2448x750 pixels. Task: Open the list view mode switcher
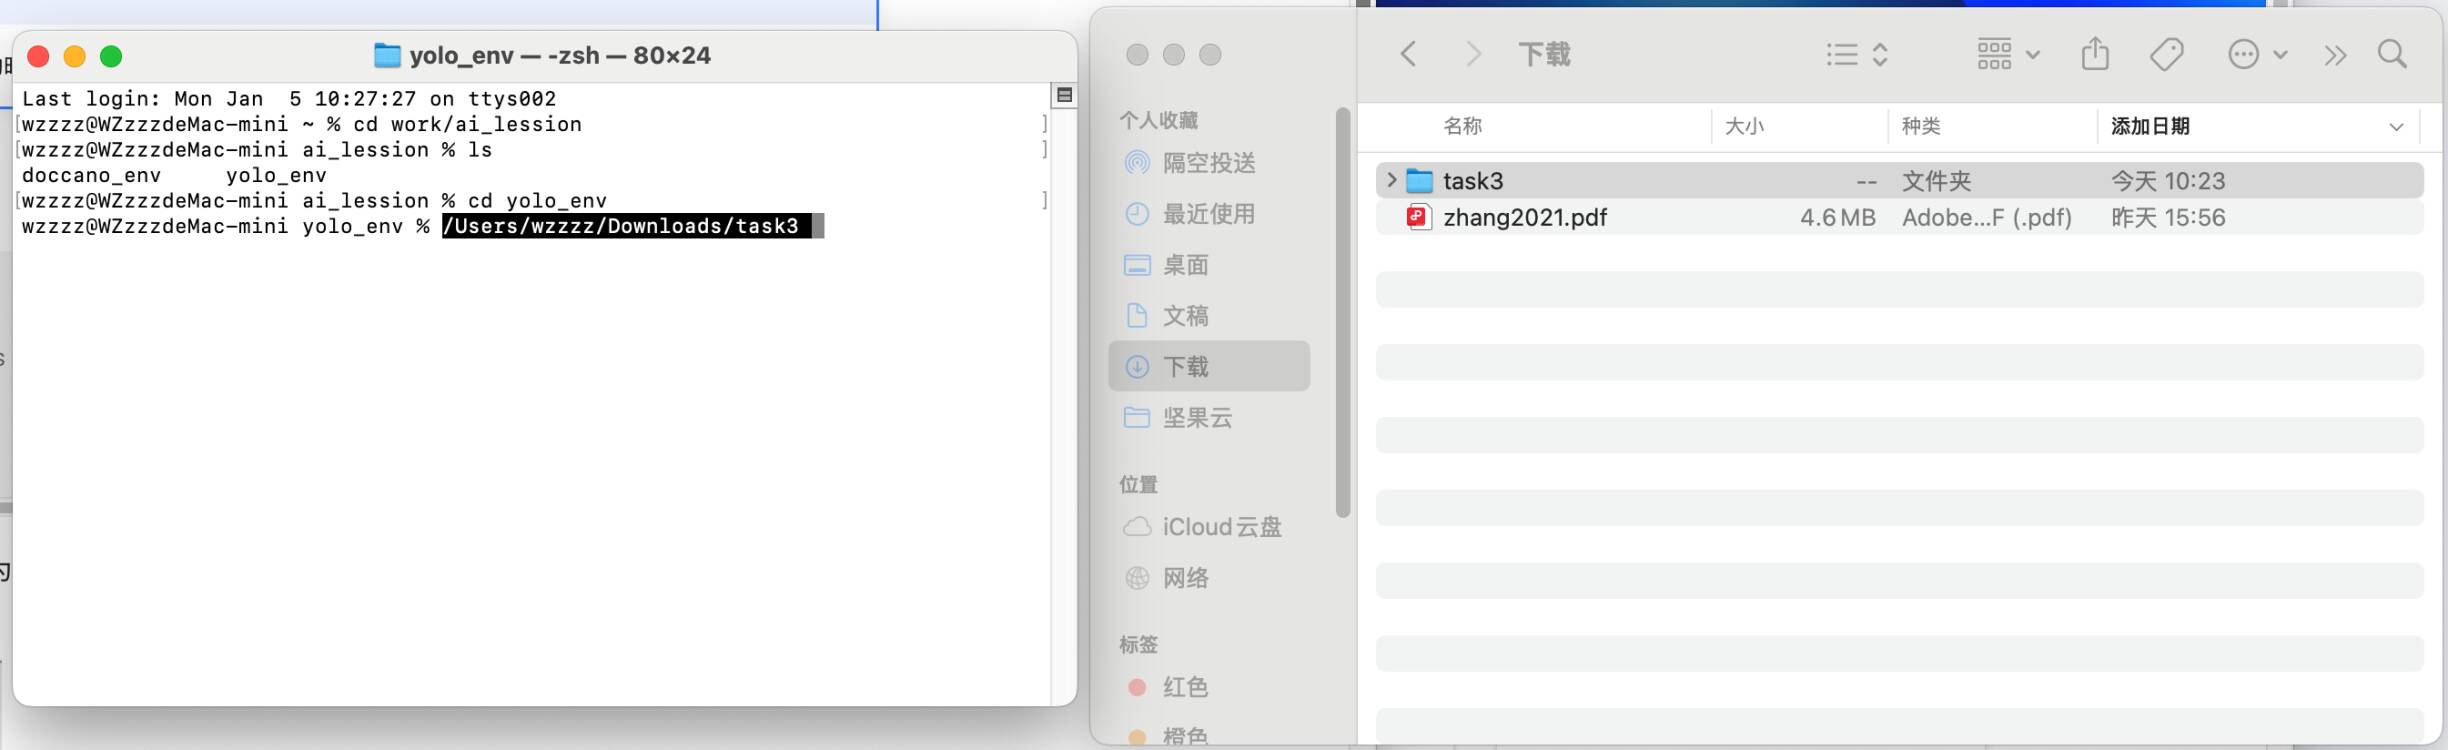click(1856, 54)
